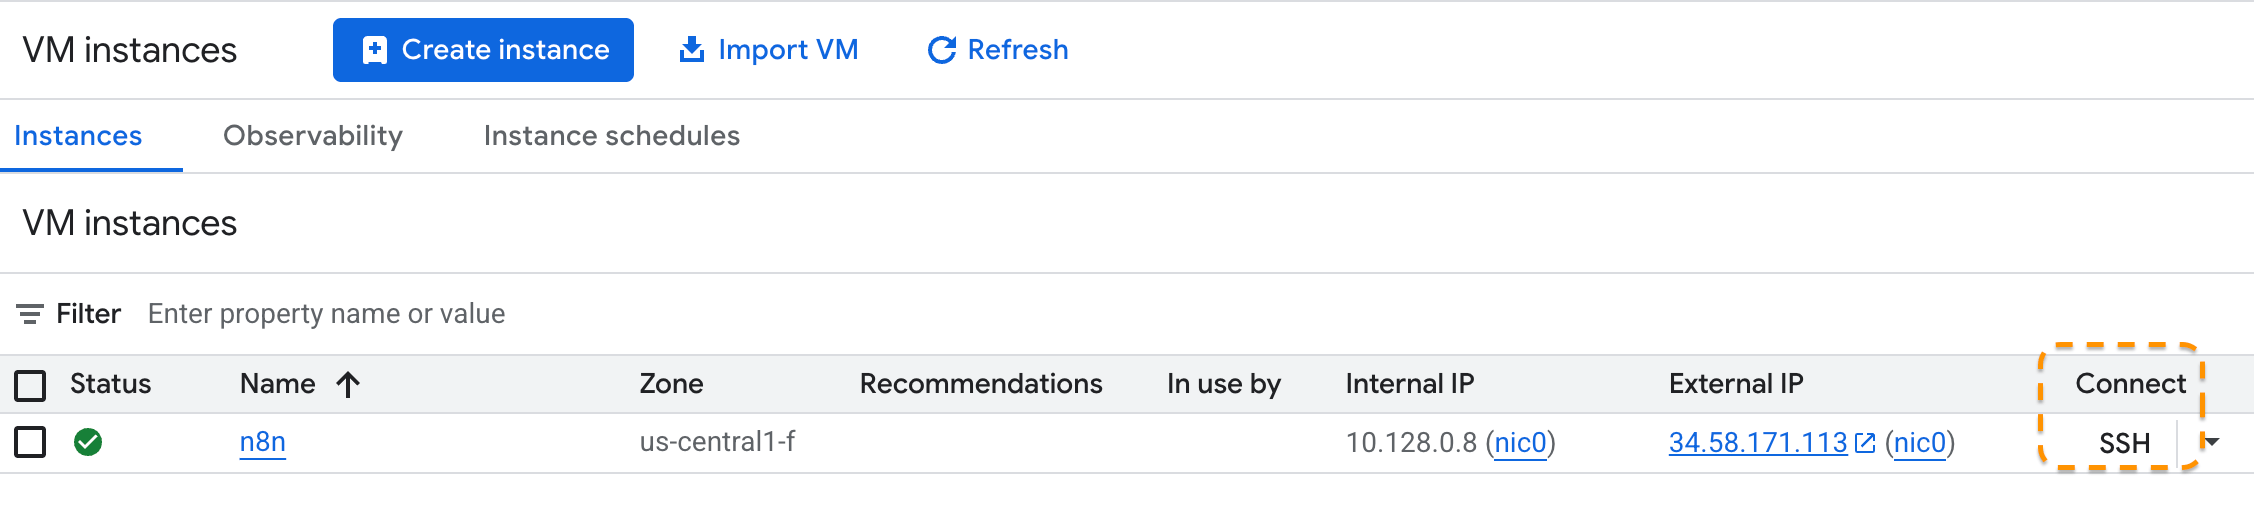Click the Refresh circular arrow icon
2254x510 pixels.
coord(941,50)
